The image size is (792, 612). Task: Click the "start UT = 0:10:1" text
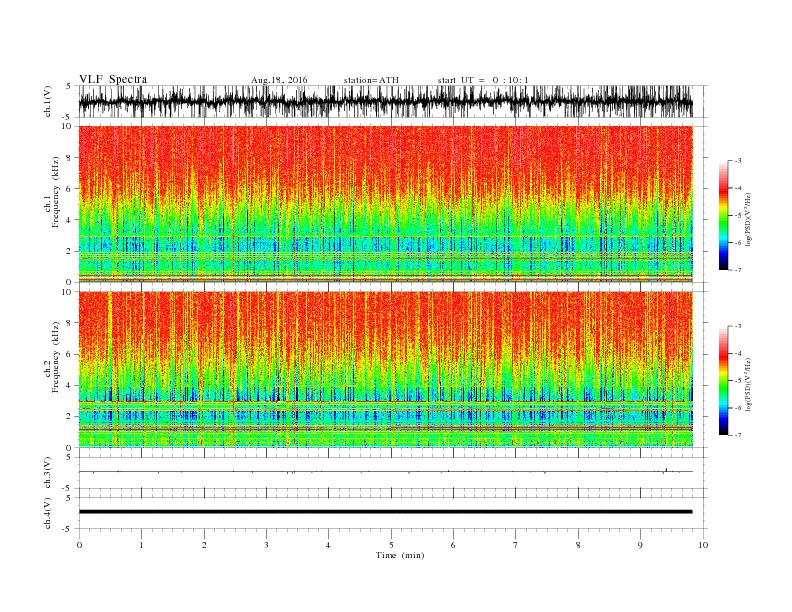pos(483,80)
